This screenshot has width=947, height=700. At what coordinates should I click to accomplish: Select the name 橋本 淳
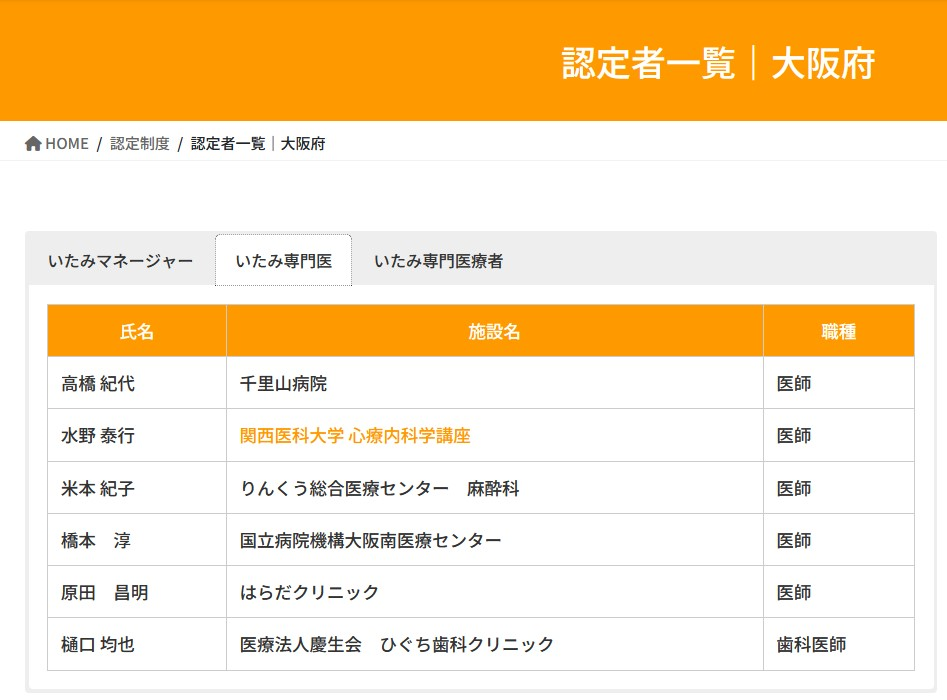(x=96, y=540)
